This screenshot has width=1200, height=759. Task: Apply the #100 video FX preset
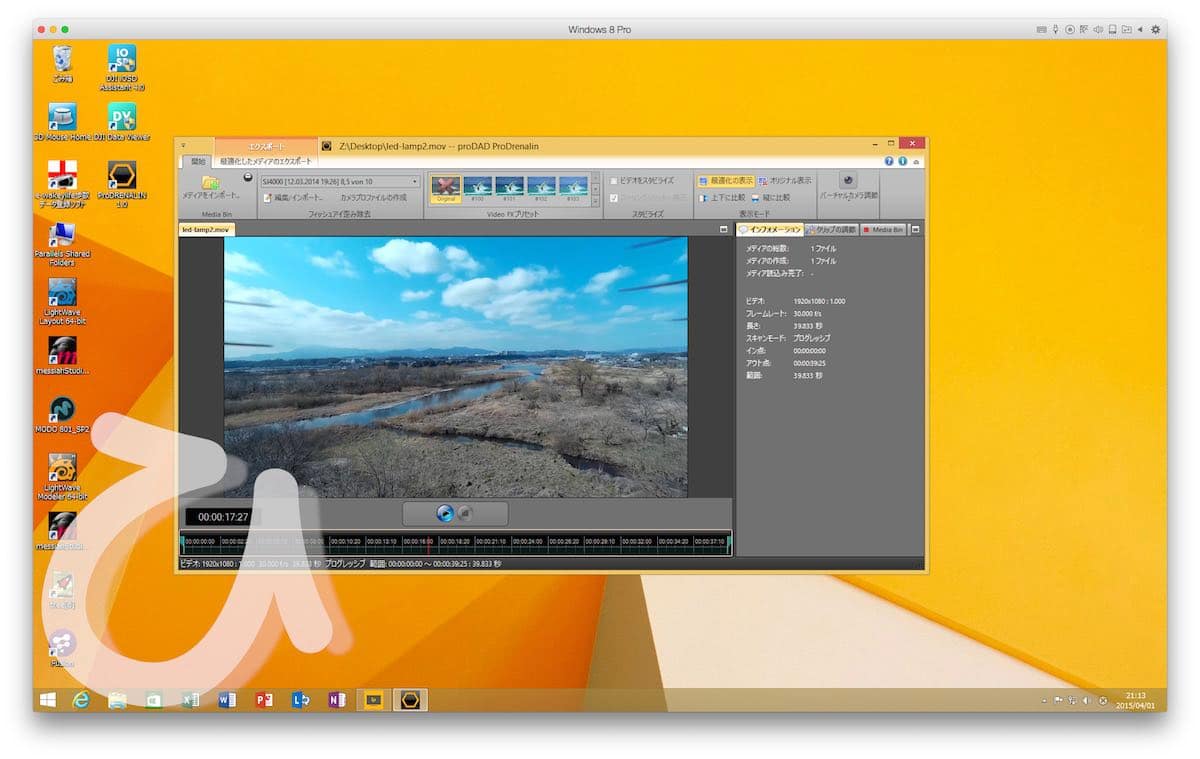[x=477, y=187]
